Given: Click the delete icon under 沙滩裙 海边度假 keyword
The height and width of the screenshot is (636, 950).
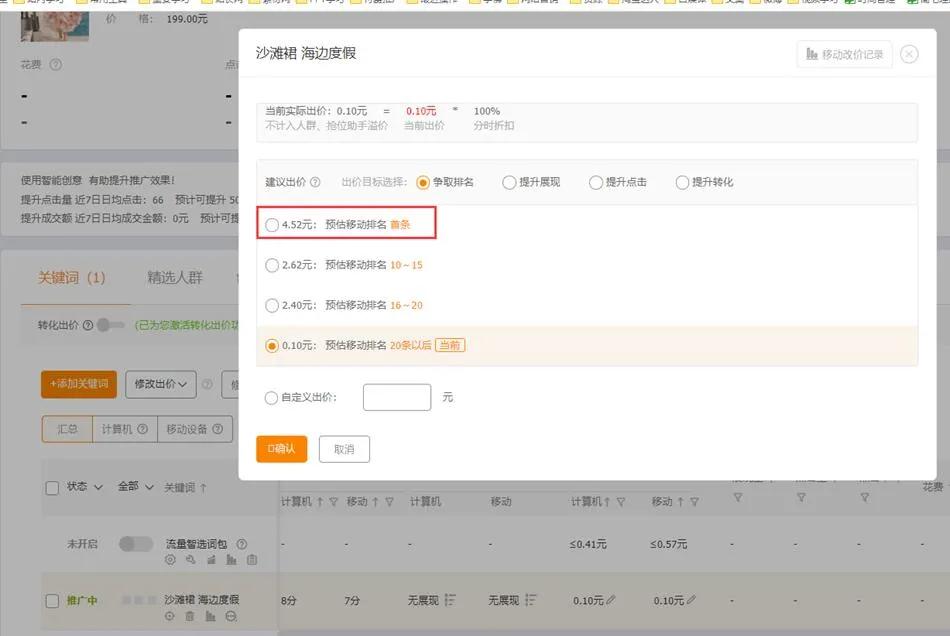Looking at the screenshot, I should point(190,615).
